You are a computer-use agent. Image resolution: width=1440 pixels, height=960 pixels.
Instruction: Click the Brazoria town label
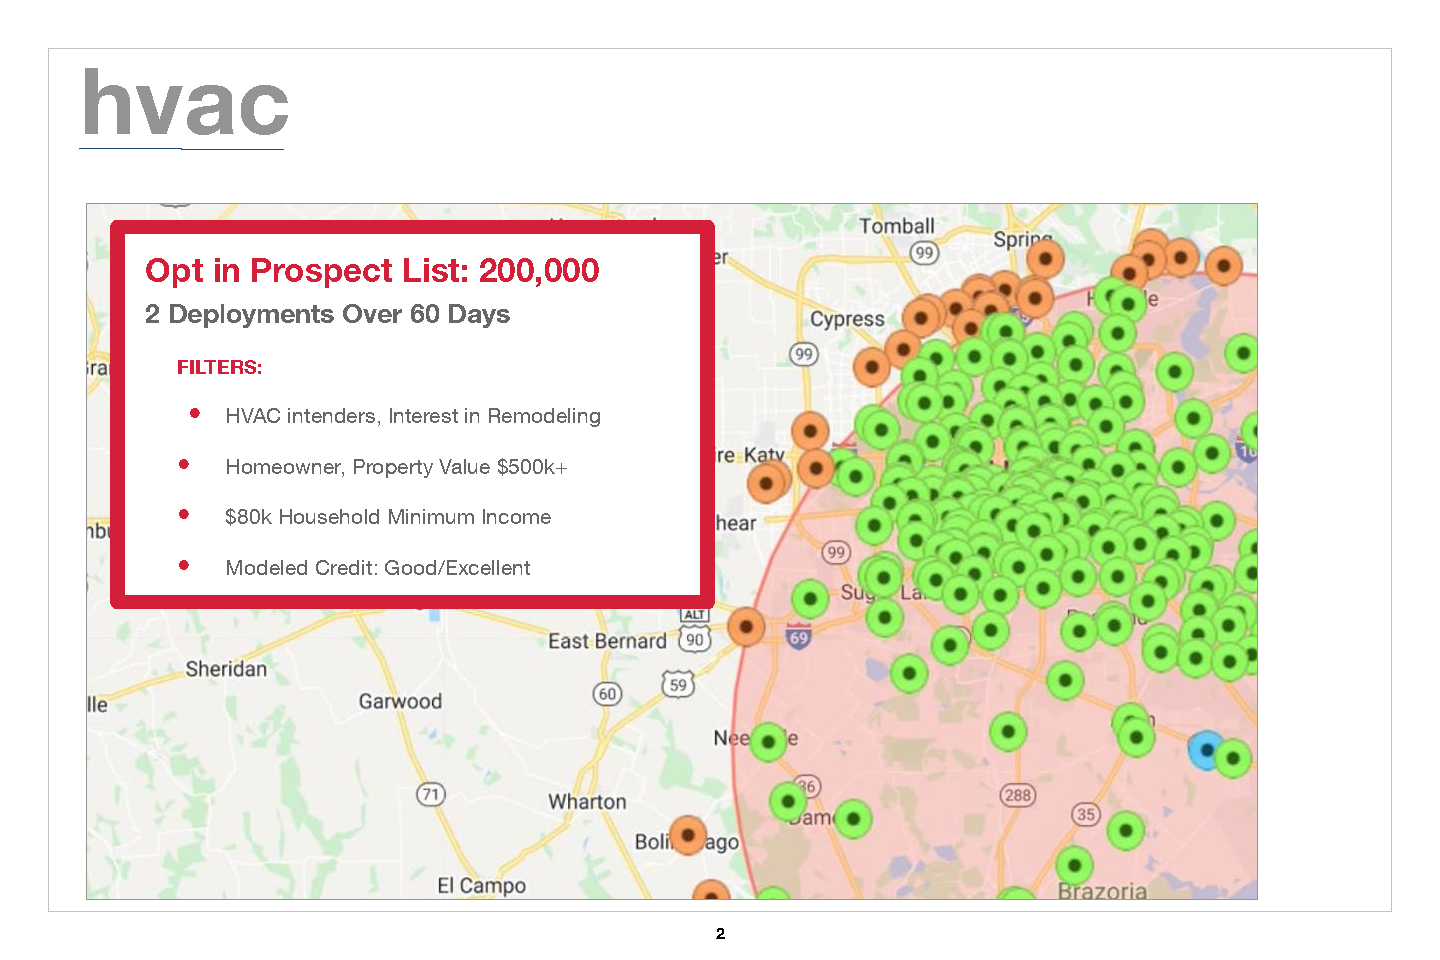click(x=1102, y=890)
